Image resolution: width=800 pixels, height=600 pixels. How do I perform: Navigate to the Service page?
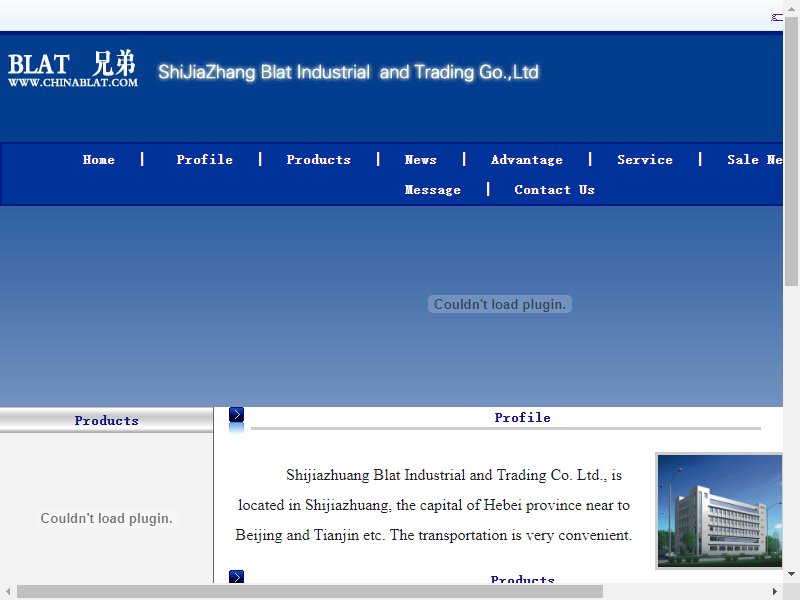[645, 160]
